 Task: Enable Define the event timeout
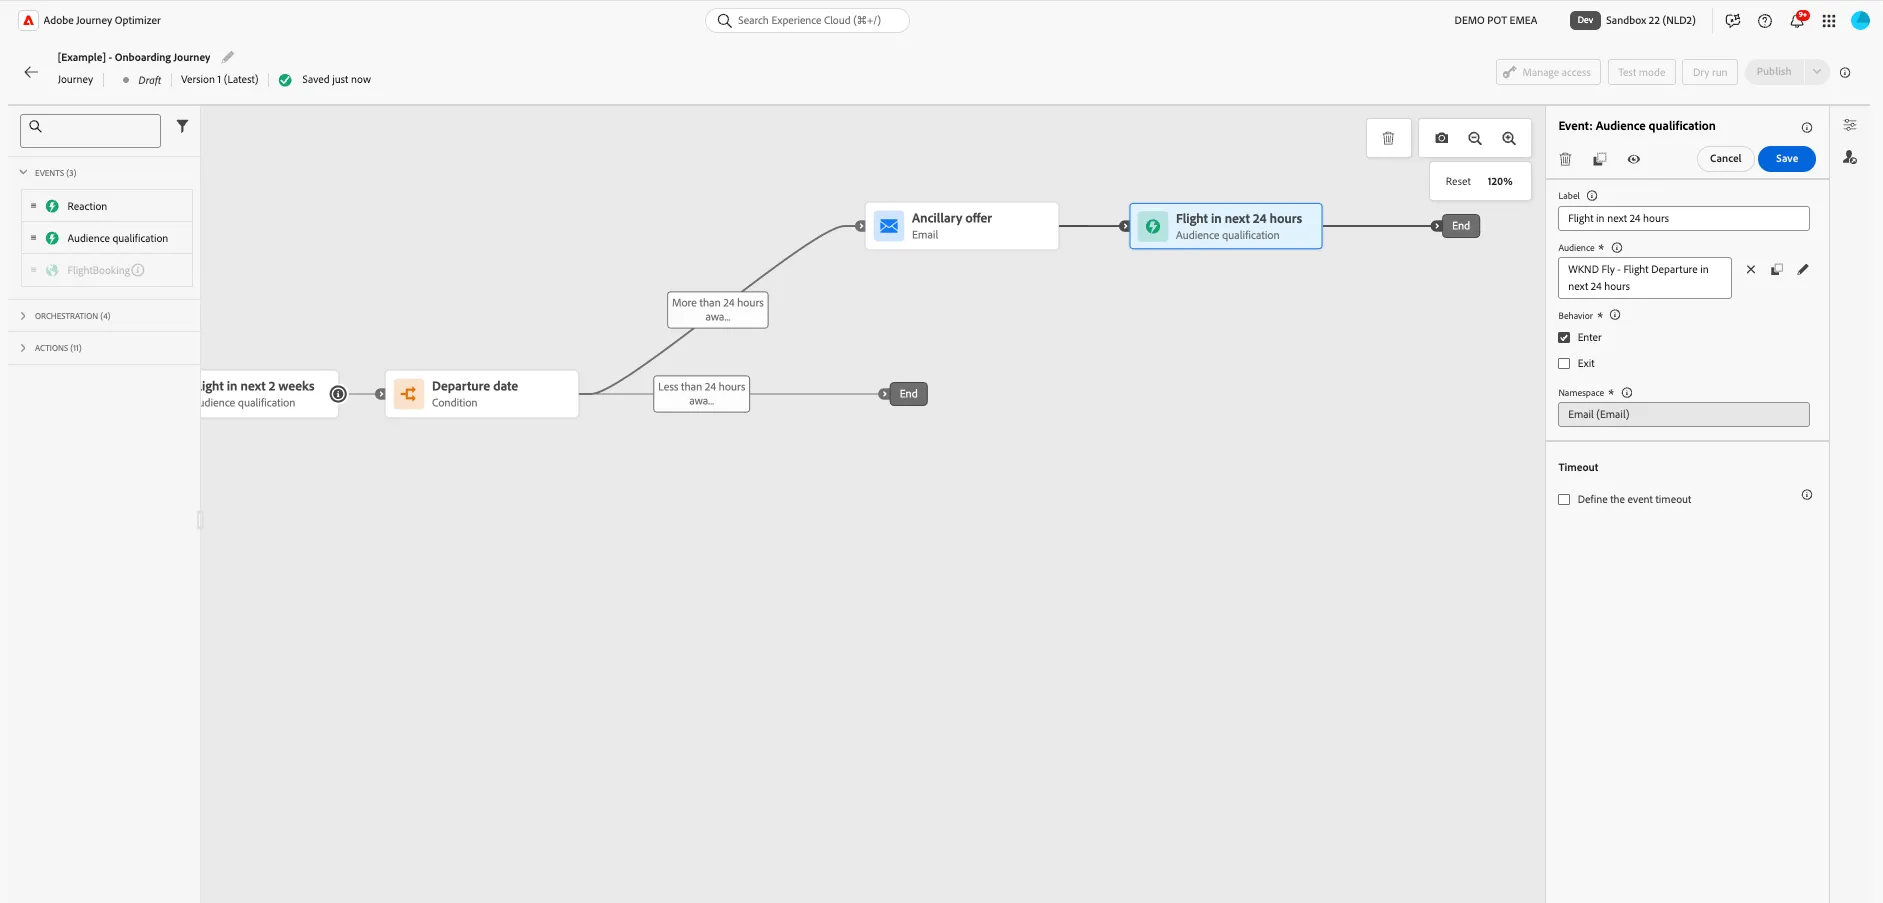click(1564, 500)
